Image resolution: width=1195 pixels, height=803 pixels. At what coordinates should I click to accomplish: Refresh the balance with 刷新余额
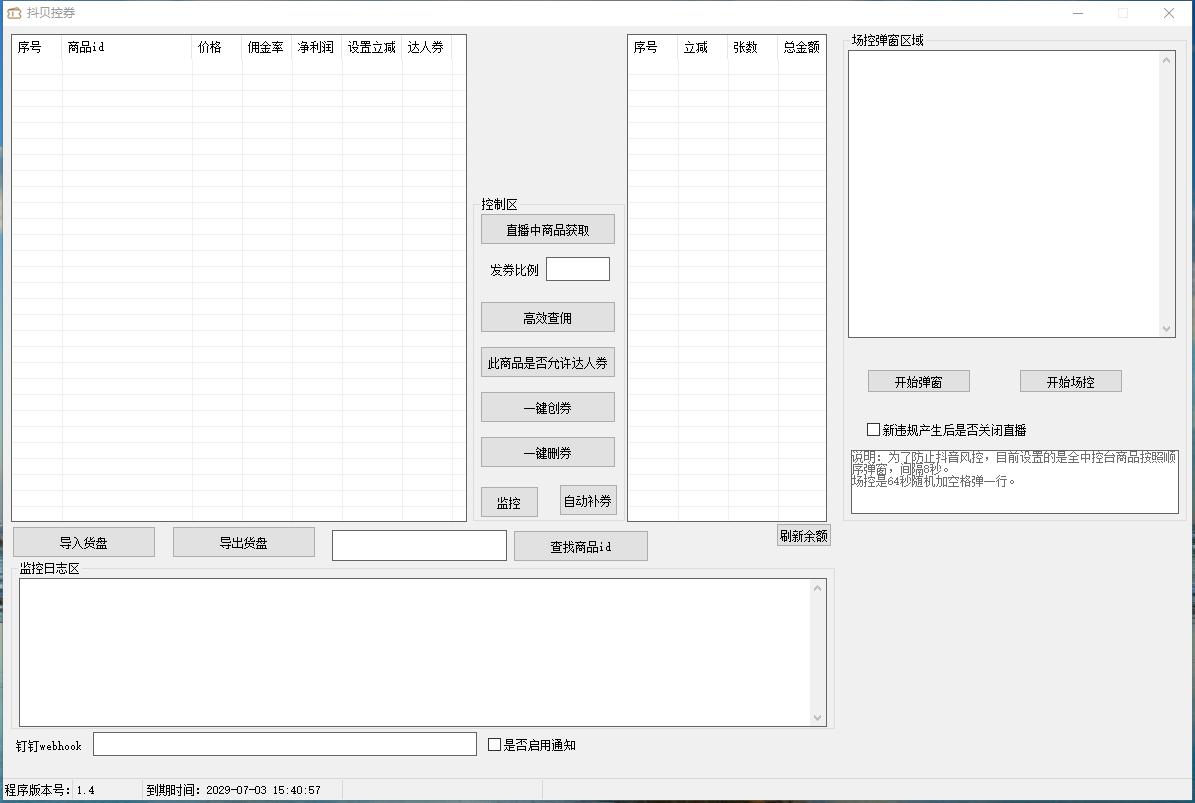[x=804, y=535]
